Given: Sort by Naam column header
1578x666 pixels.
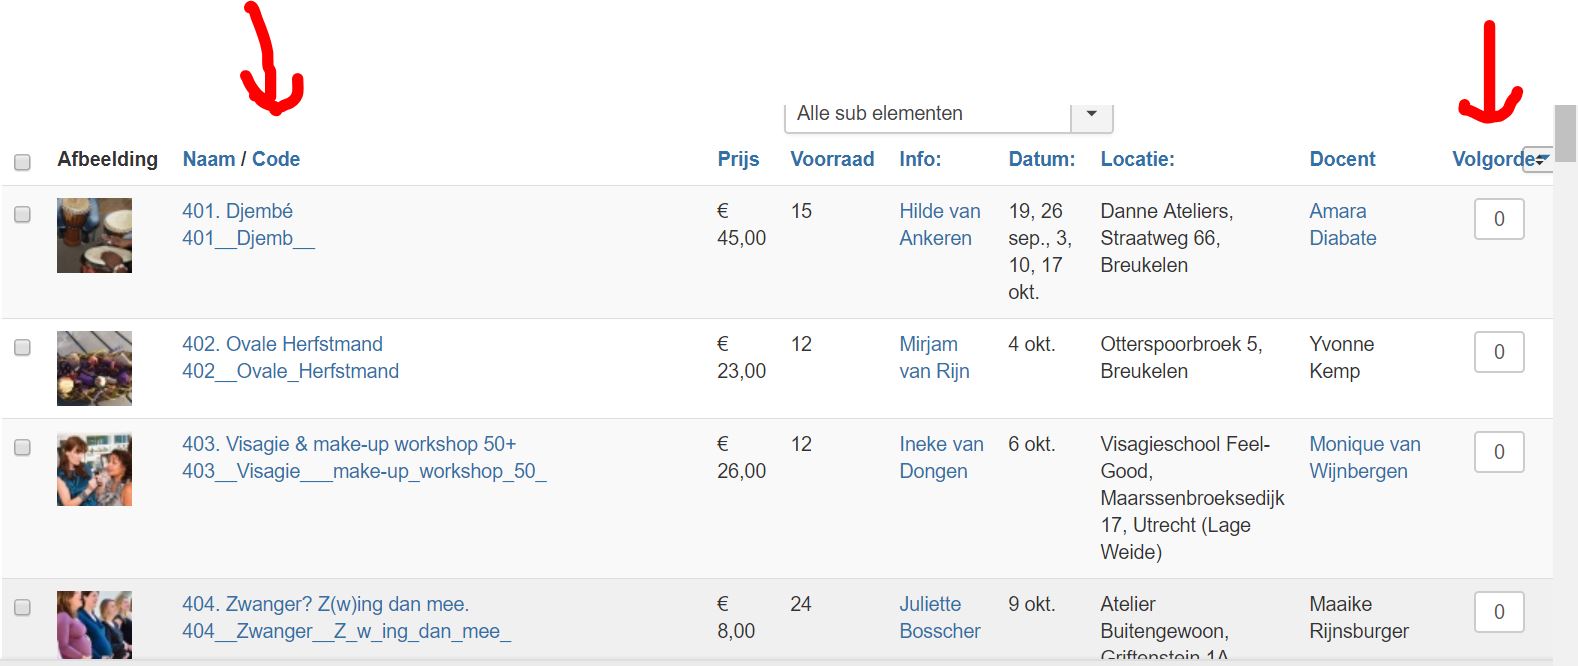Looking at the screenshot, I should tap(209, 159).
